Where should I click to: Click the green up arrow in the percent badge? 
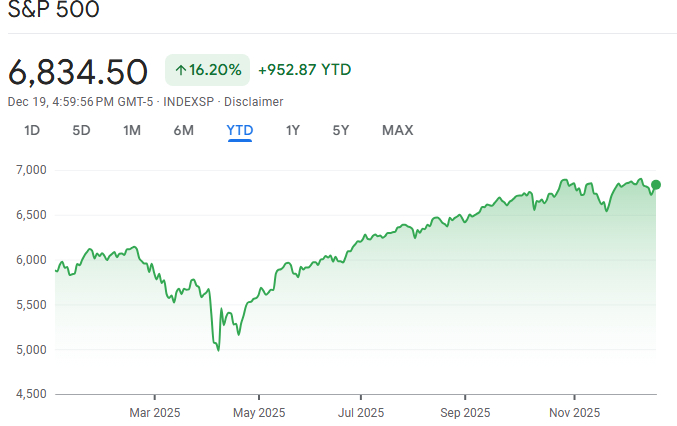[x=181, y=70]
